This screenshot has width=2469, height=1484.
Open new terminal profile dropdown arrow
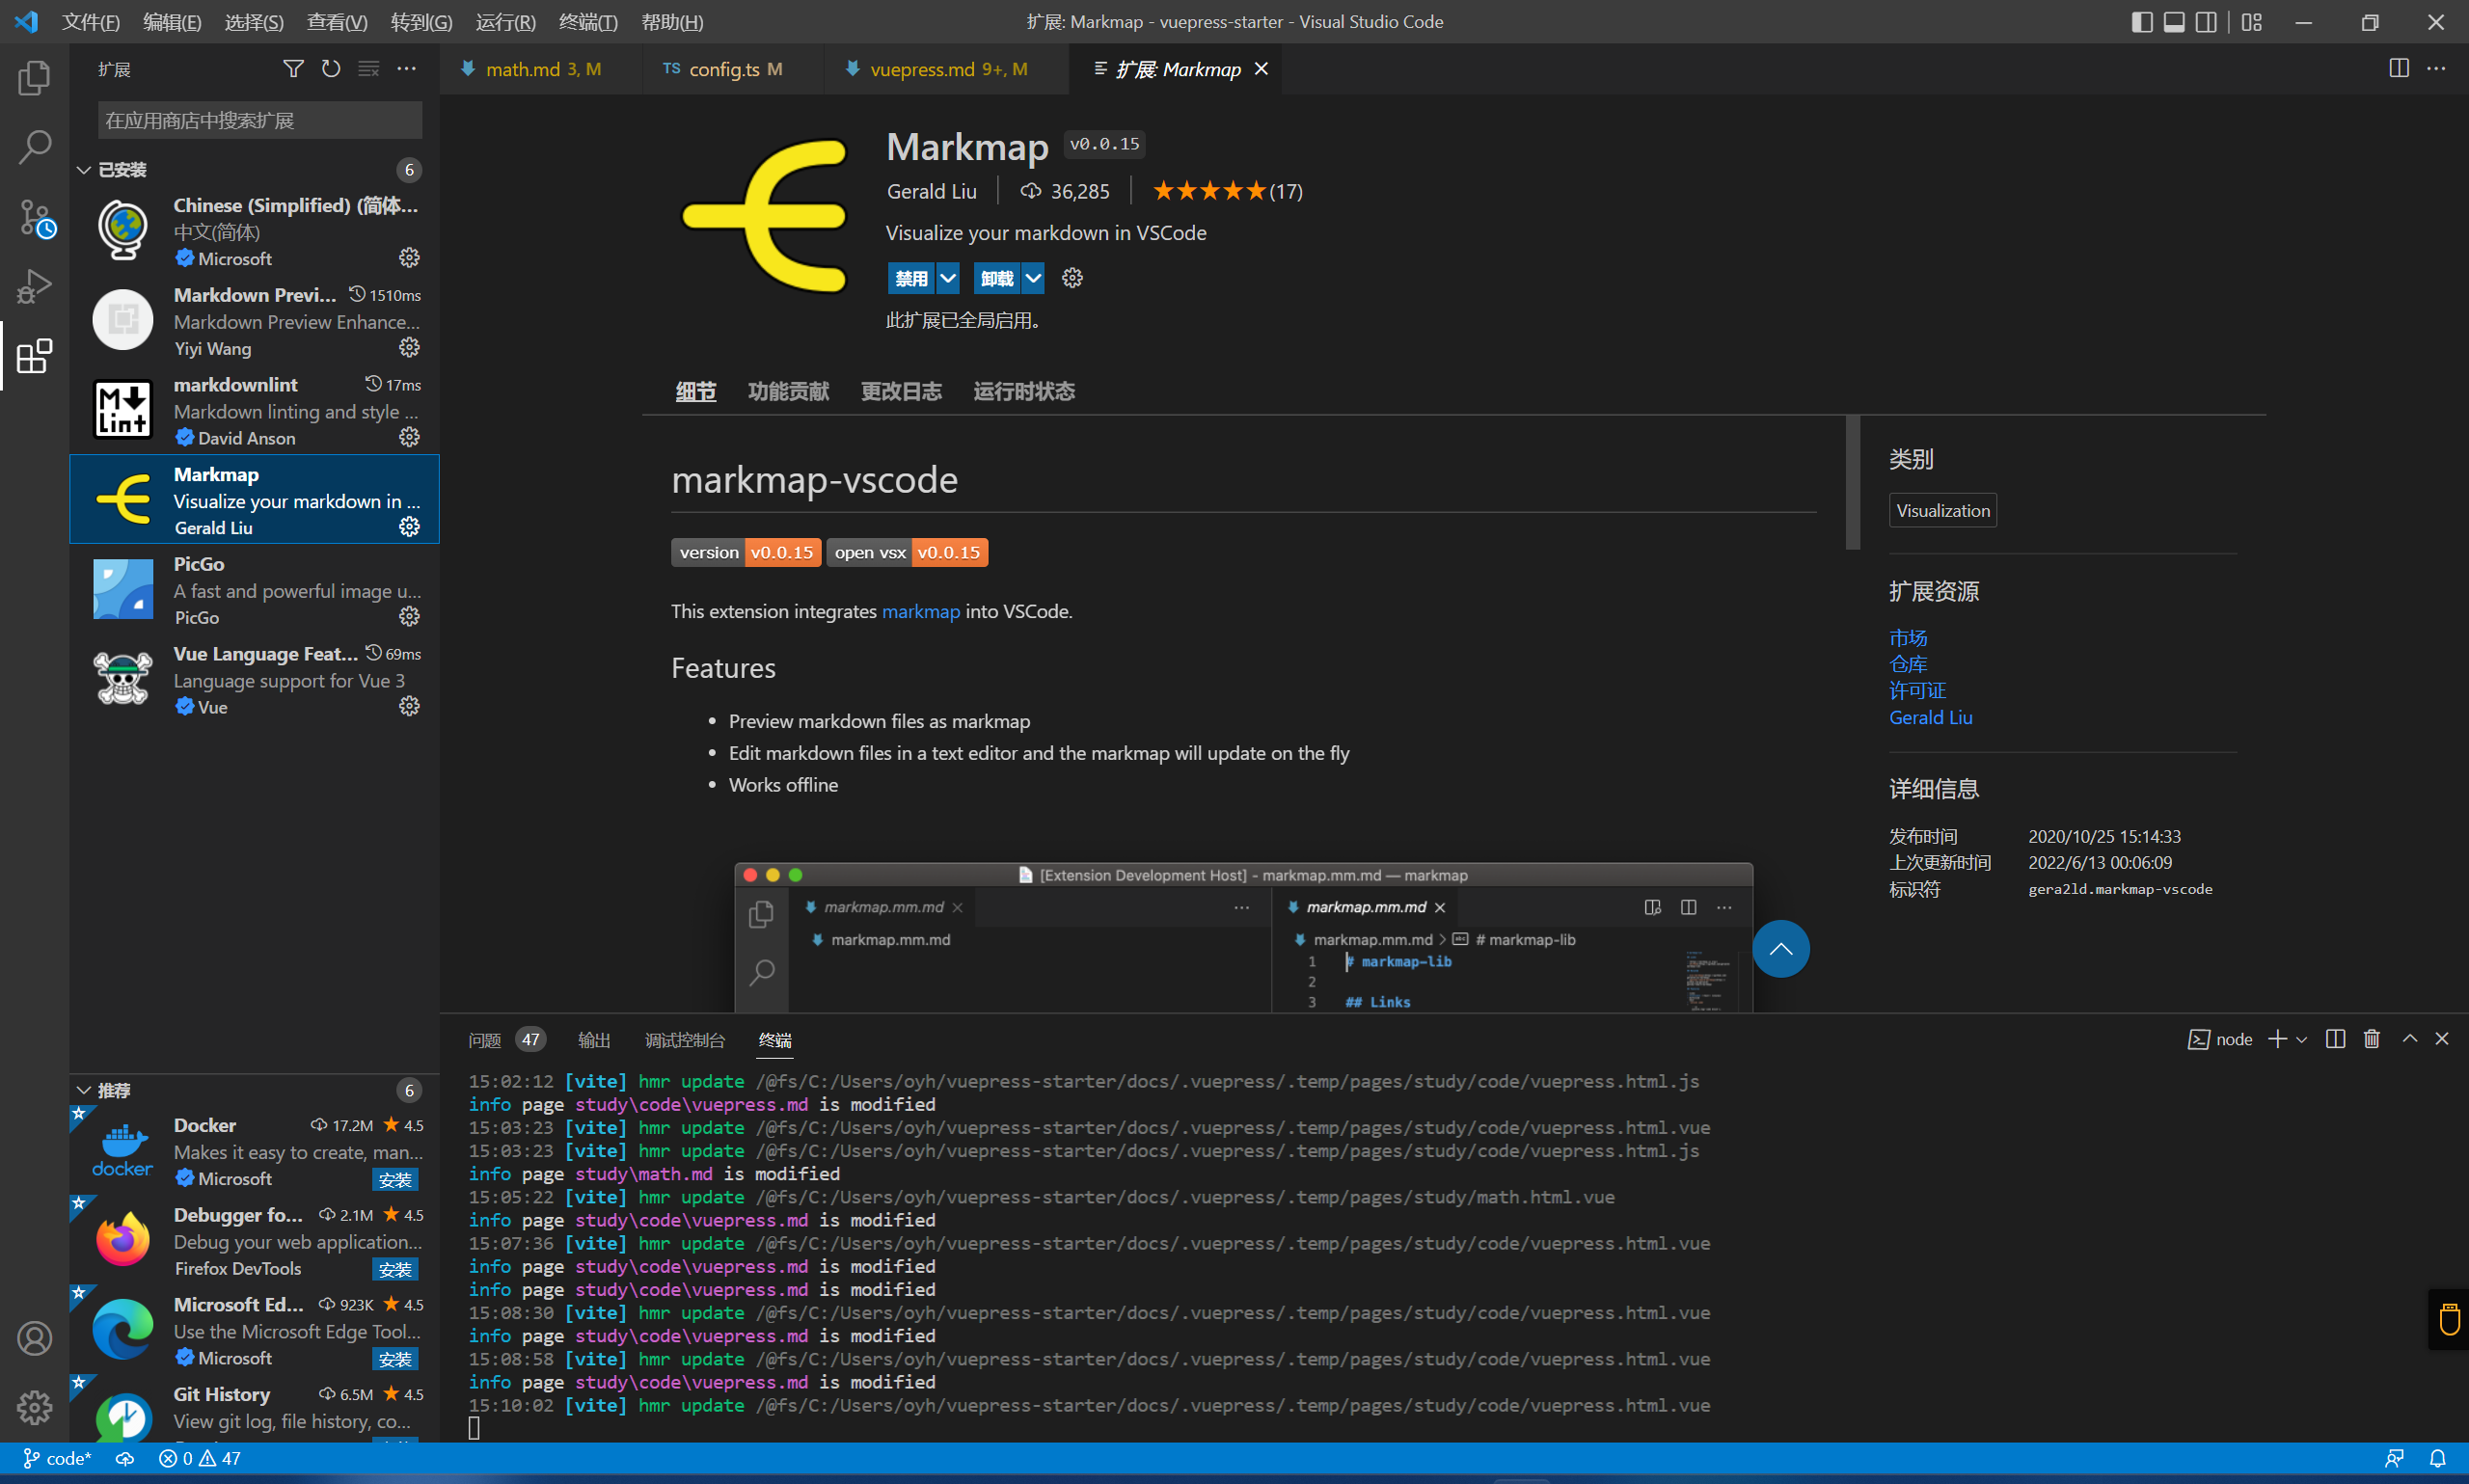(2302, 1040)
